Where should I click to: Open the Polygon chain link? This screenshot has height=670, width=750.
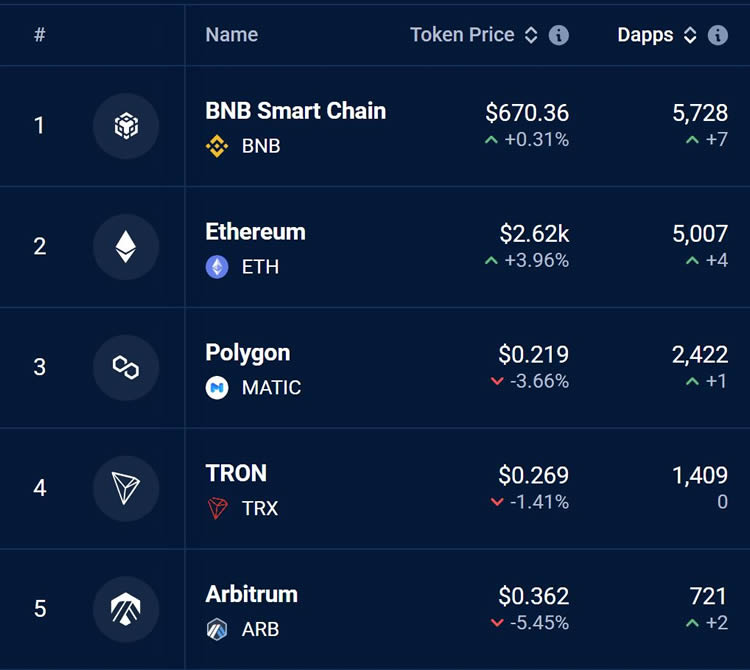[247, 353]
